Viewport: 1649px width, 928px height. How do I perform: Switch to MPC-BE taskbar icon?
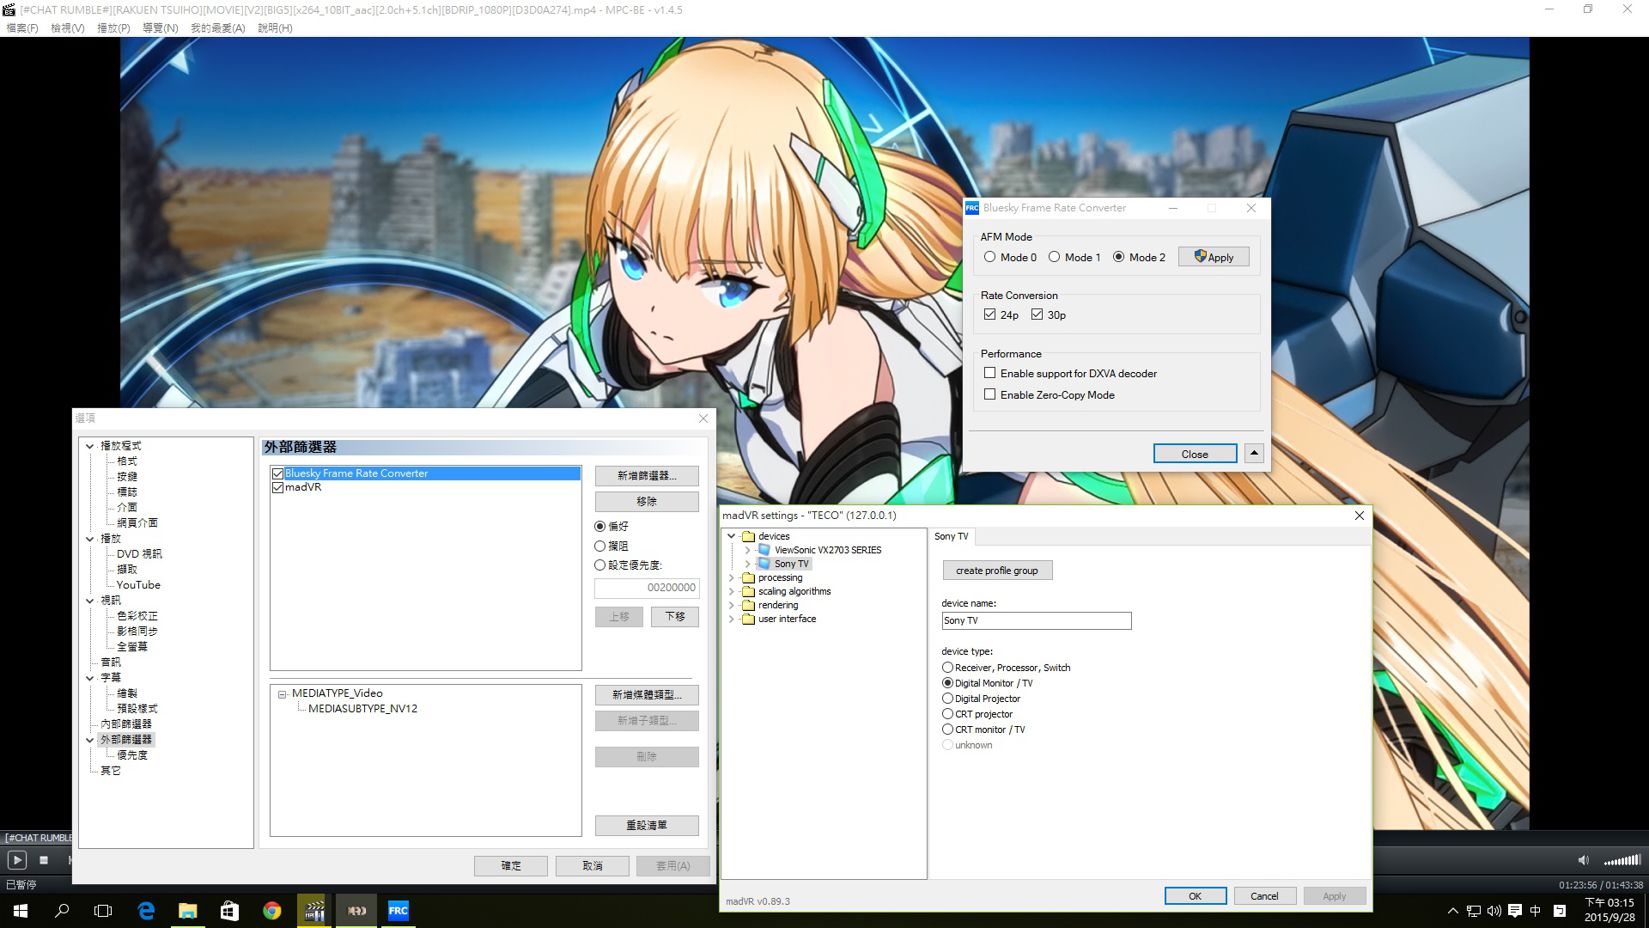click(314, 911)
